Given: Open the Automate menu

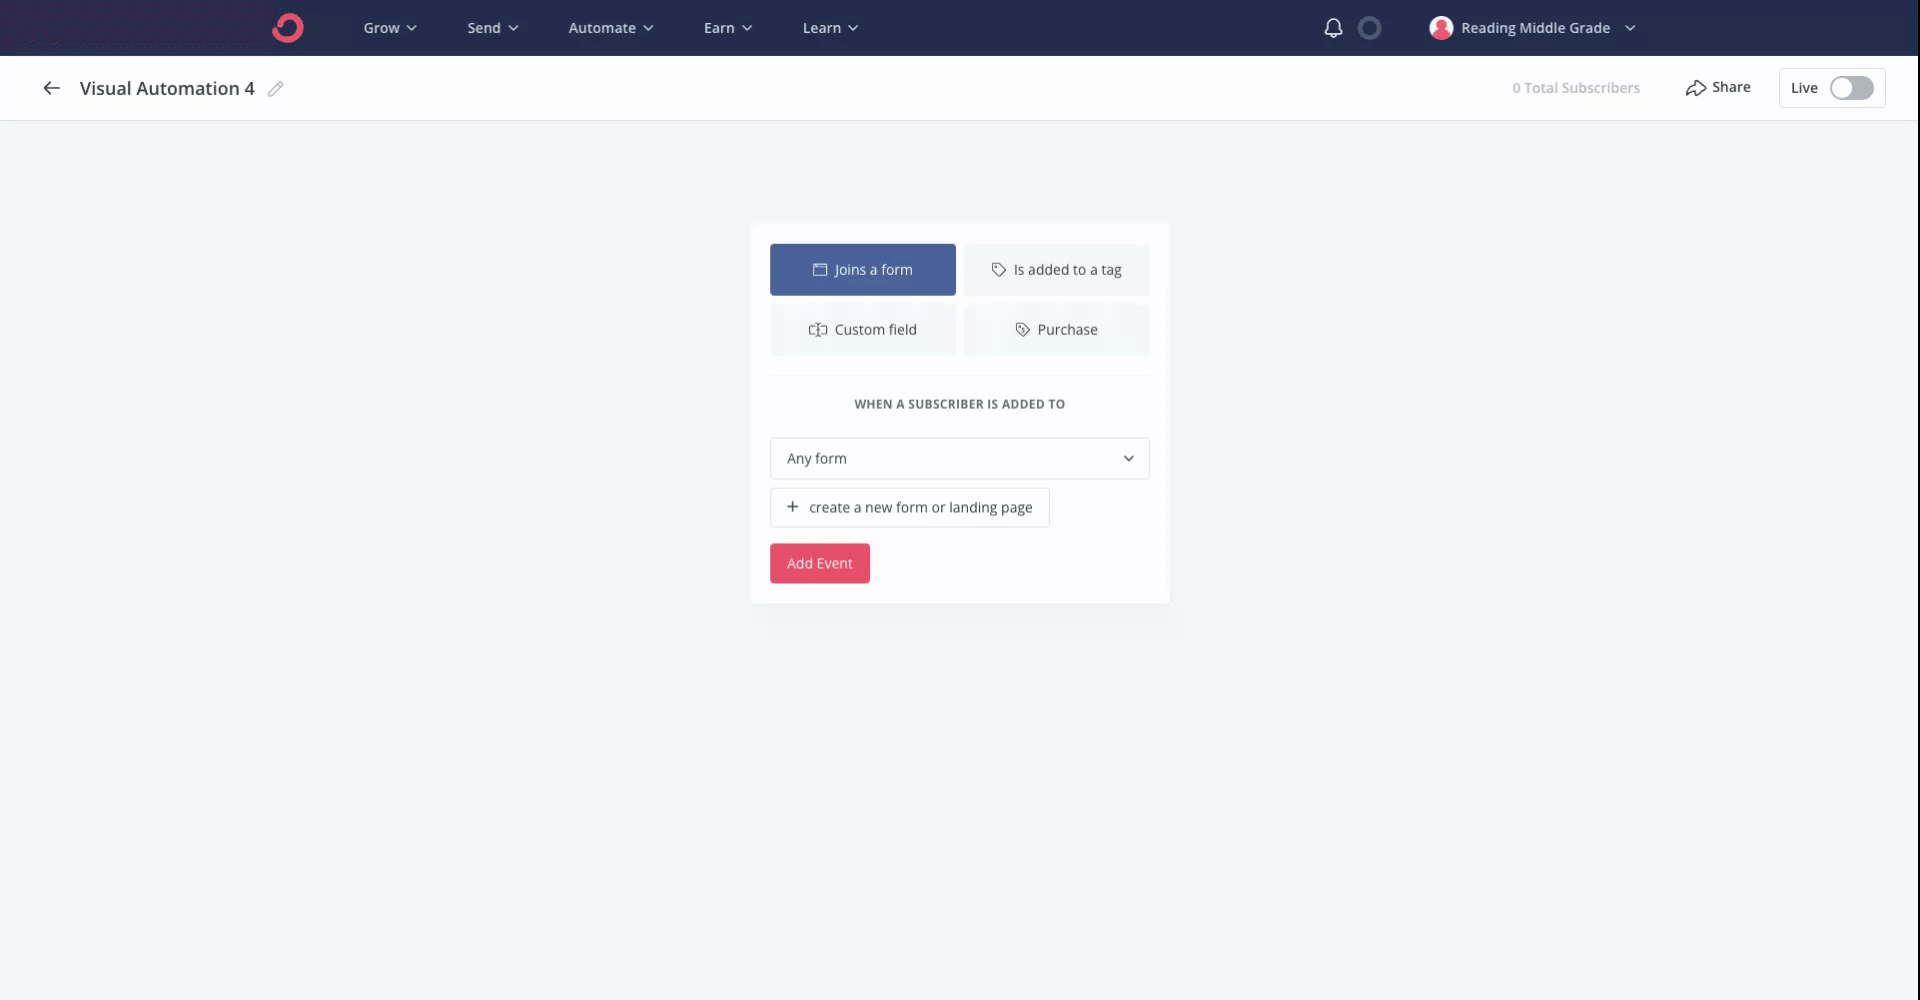Looking at the screenshot, I should (611, 28).
